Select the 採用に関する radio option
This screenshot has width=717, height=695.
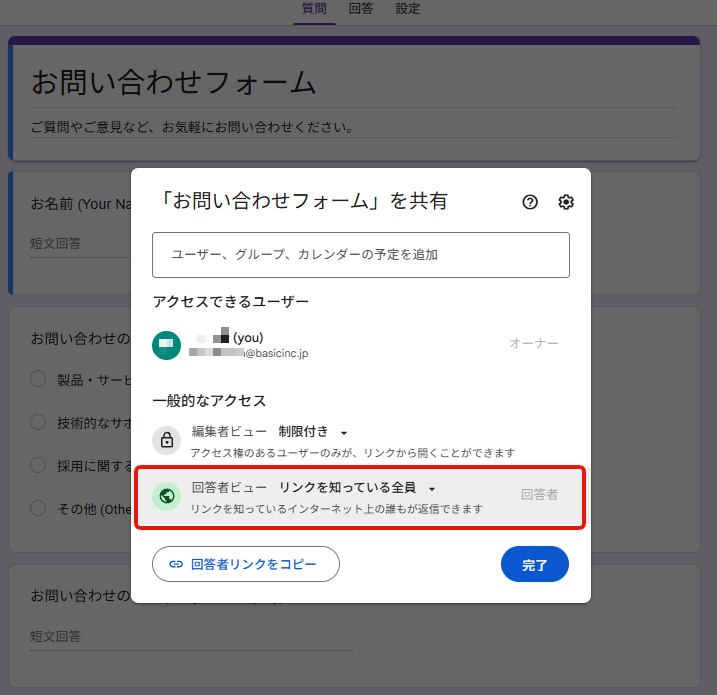[38, 465]
